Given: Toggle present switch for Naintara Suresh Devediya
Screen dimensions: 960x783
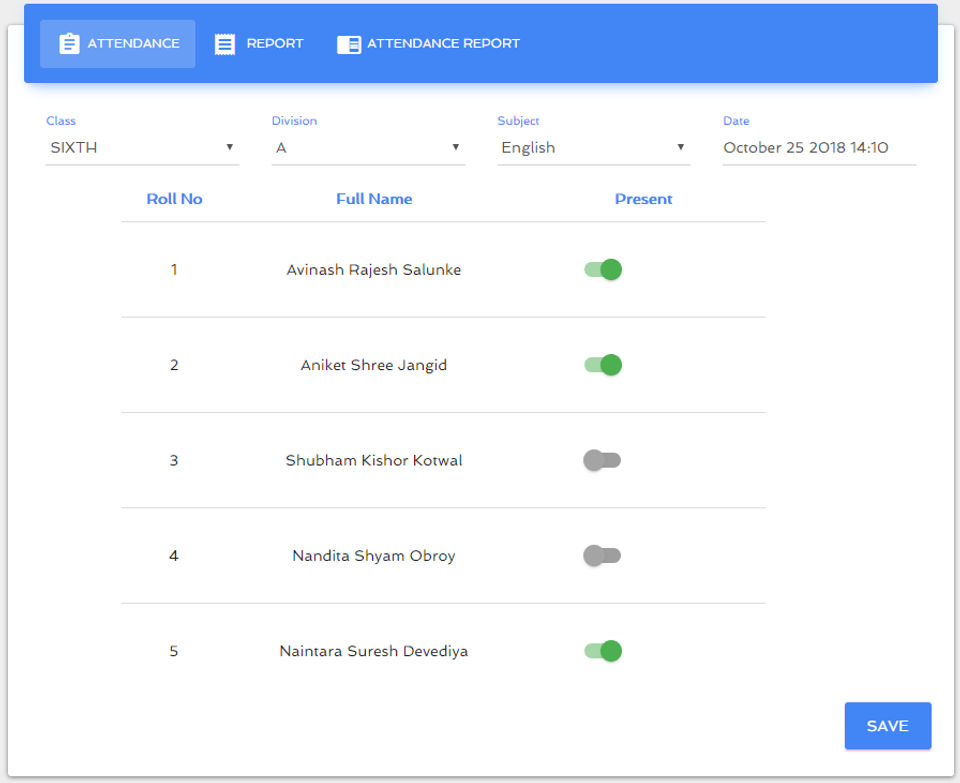Looking at the screenshot, I should (x=602, y=651).
